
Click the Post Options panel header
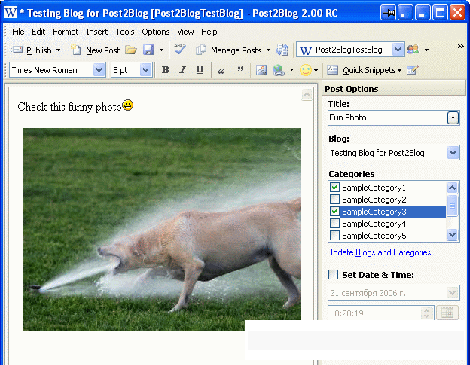pyautogui.click(x=393, y=89)
